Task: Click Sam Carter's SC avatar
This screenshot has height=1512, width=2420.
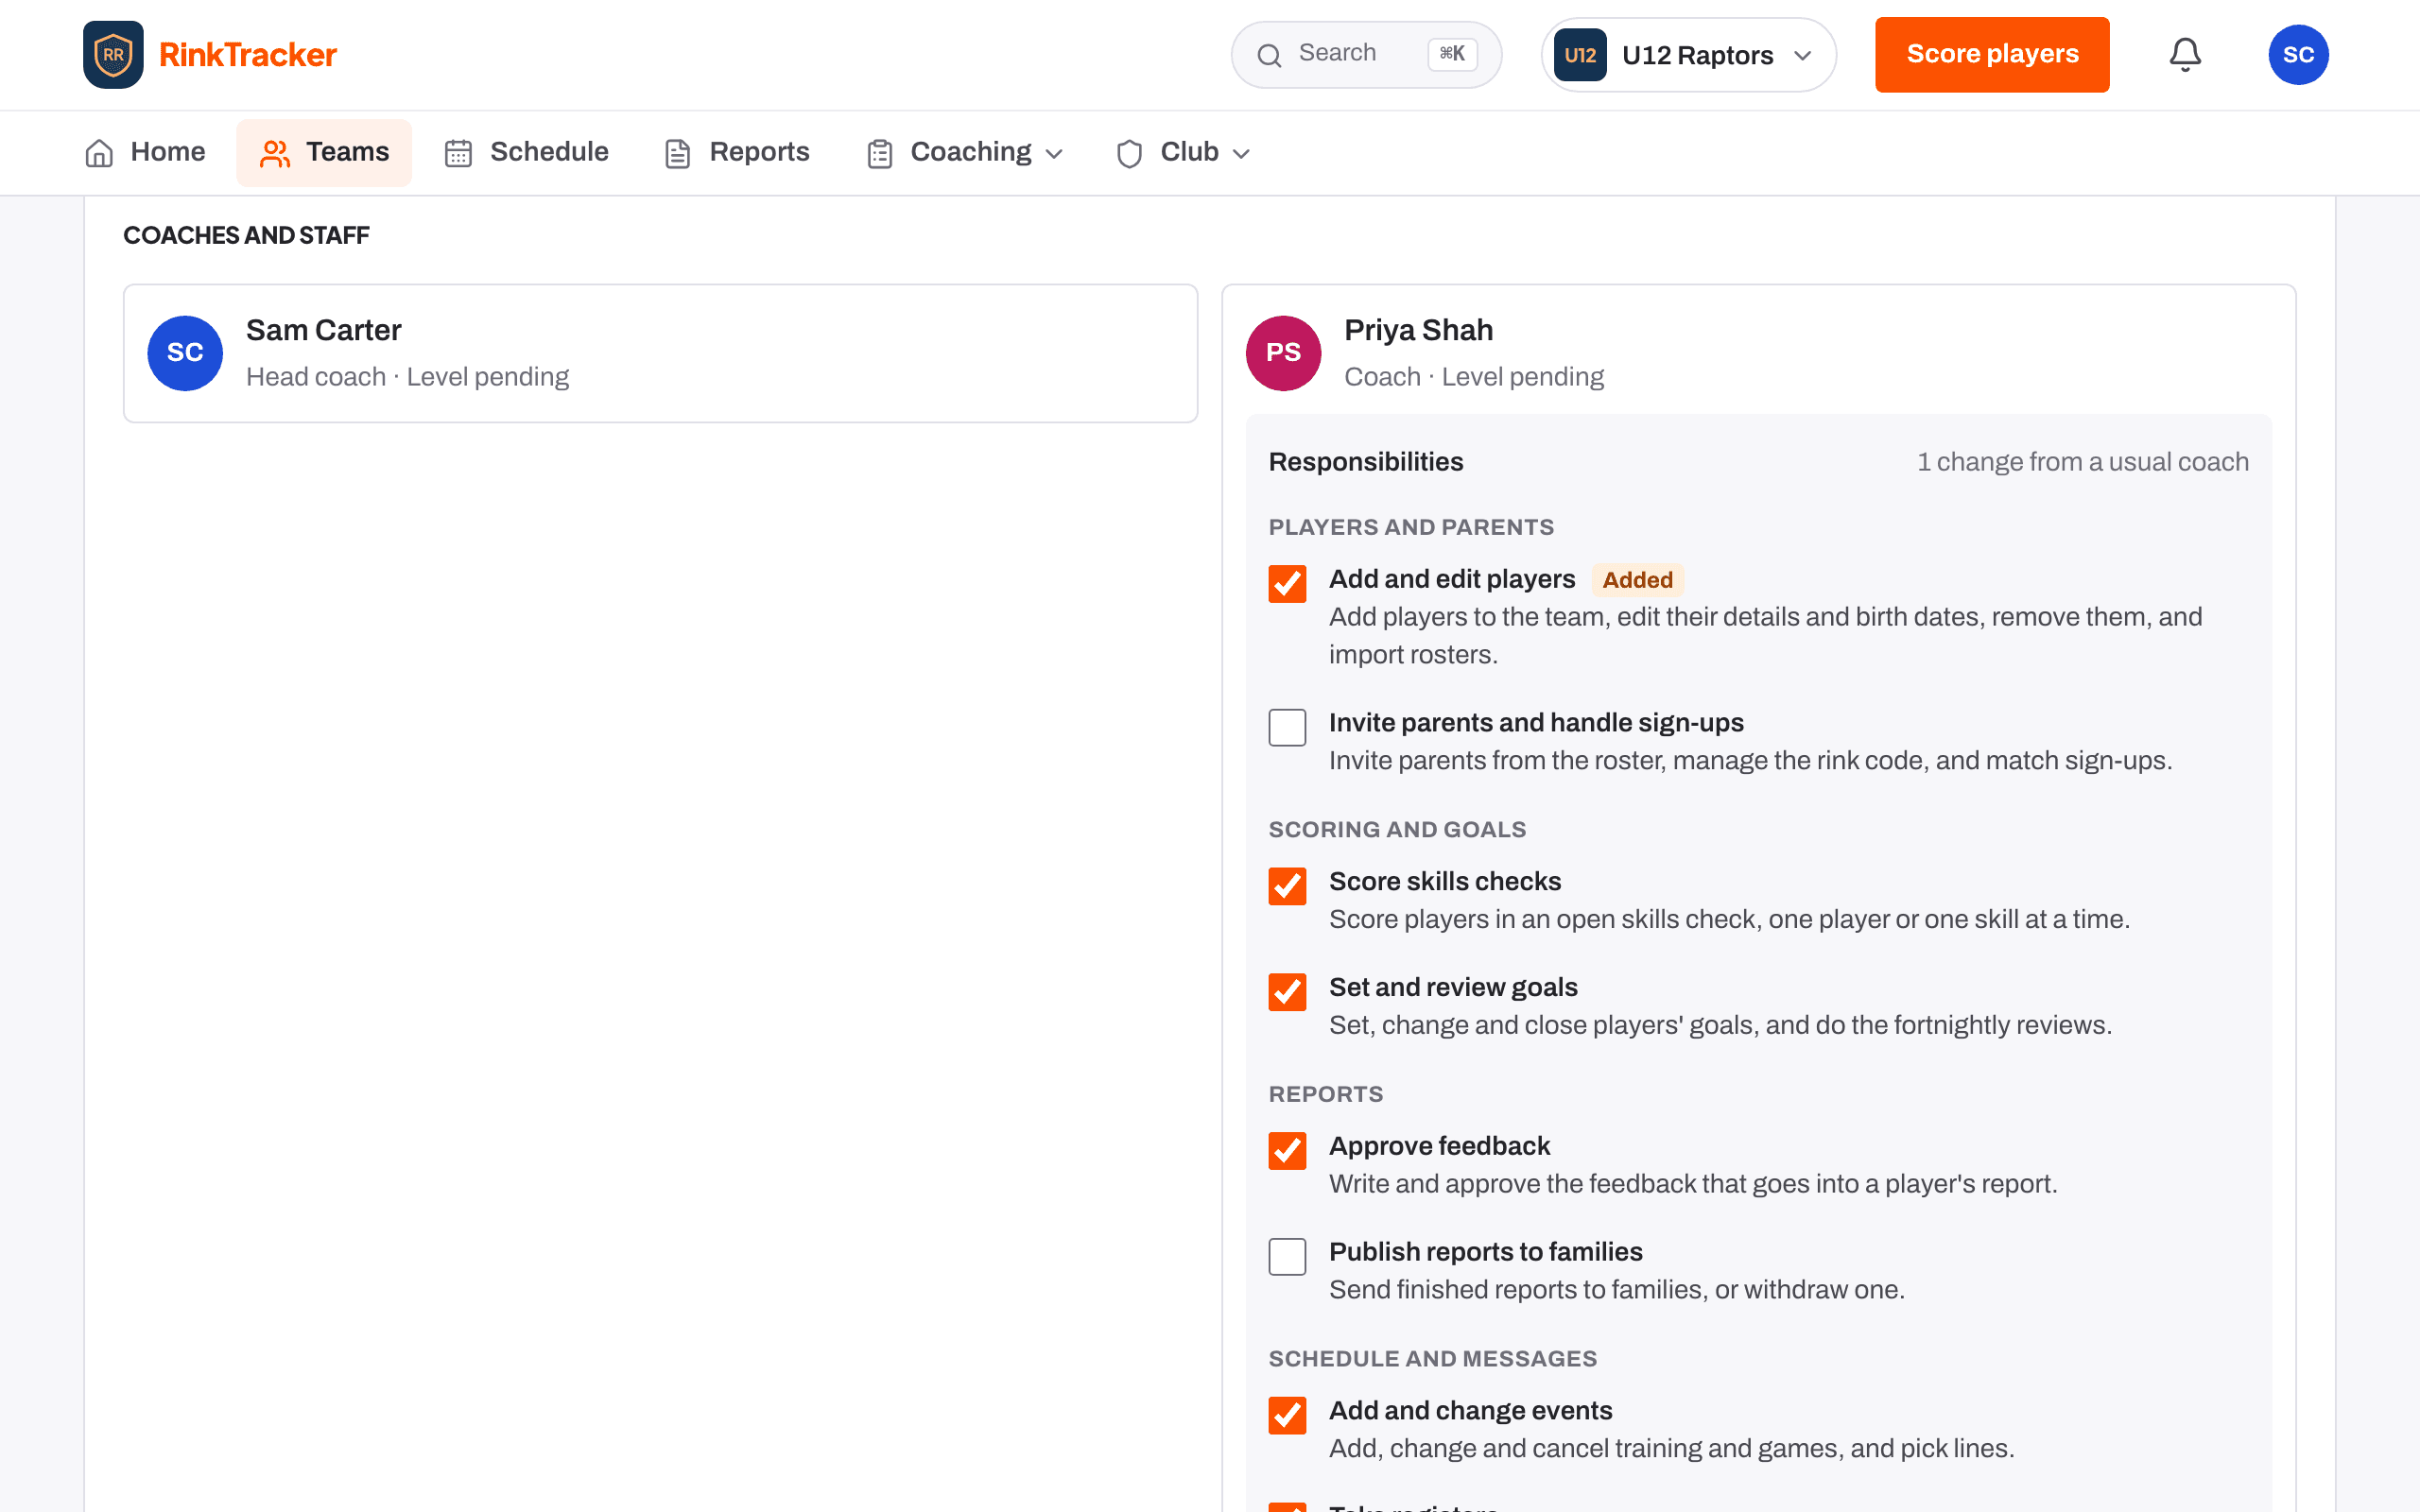Action: point(185,353)
